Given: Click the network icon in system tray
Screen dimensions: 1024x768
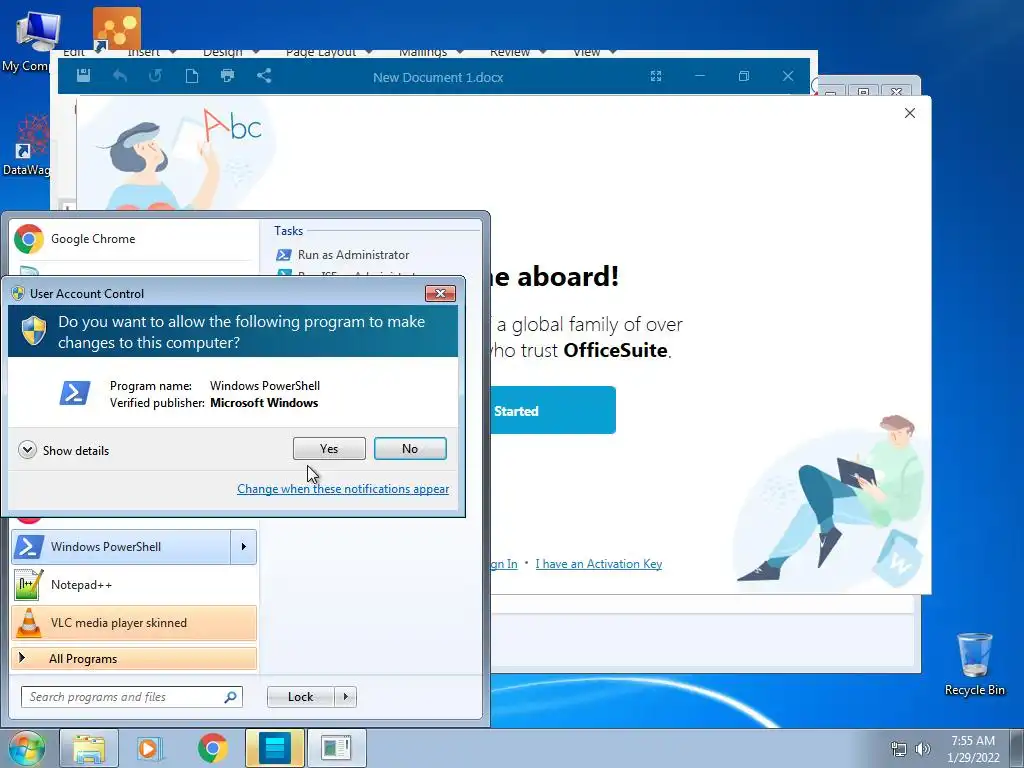Looking at the screenshot, I should pos(899,749).
